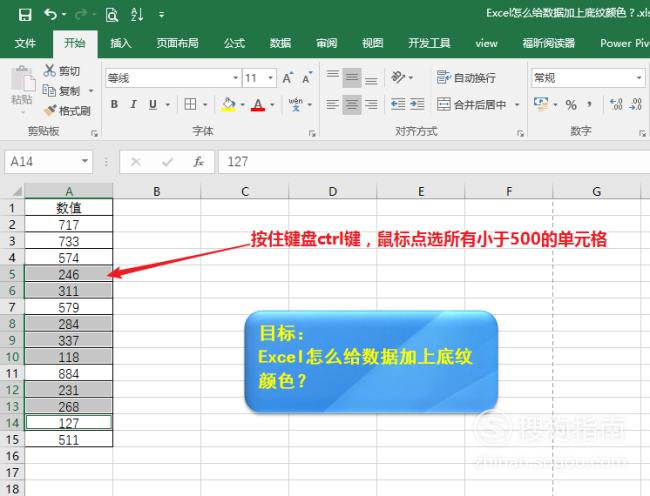Open the number format dropdown (常规)
Viewport: 650px width, 496px height.
coord(639,78)
